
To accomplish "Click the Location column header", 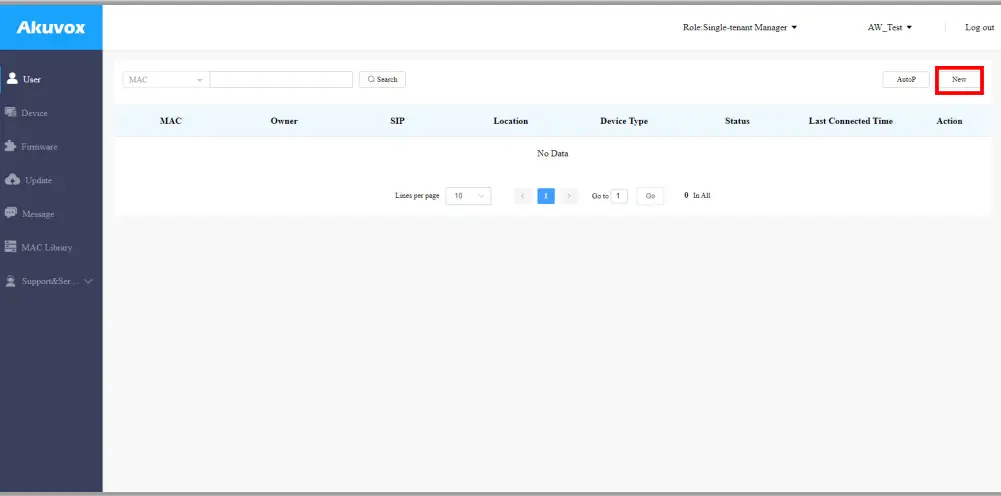I will [511, 121].
